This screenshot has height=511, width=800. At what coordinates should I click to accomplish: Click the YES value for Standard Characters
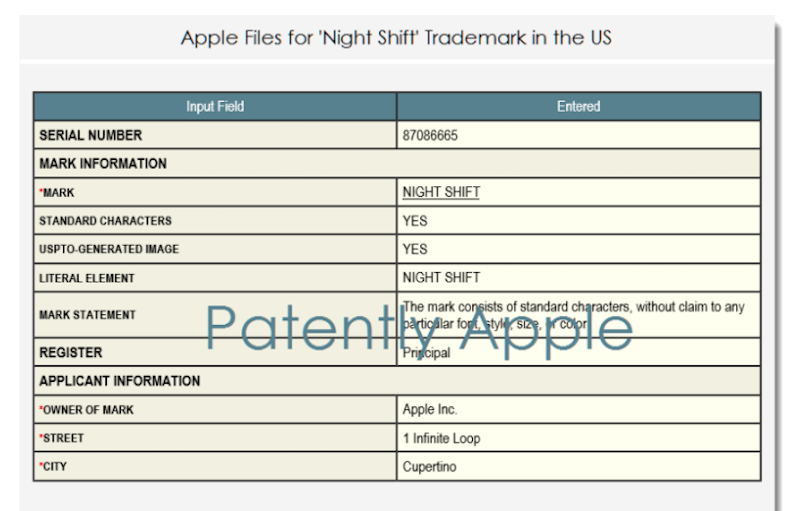tap(415, 218)
